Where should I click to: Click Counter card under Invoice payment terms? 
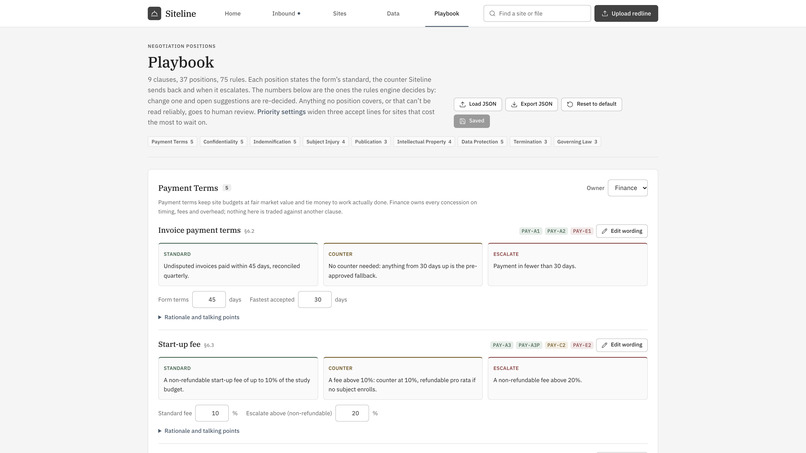[x=403, y=264]
